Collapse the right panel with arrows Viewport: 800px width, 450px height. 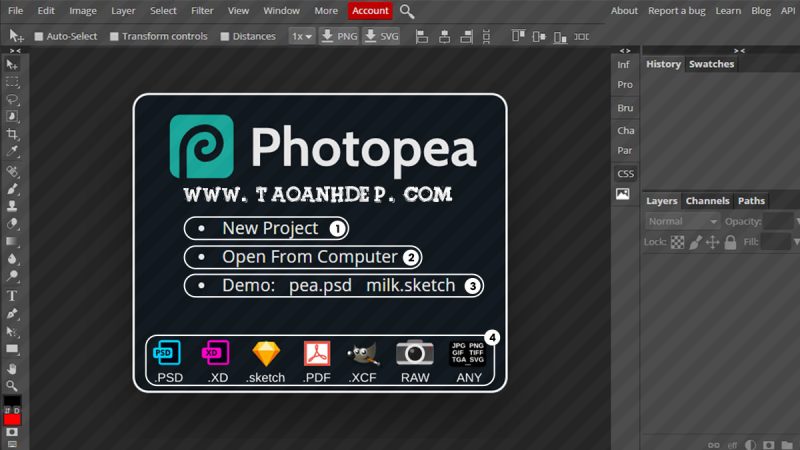click(739, 51)
